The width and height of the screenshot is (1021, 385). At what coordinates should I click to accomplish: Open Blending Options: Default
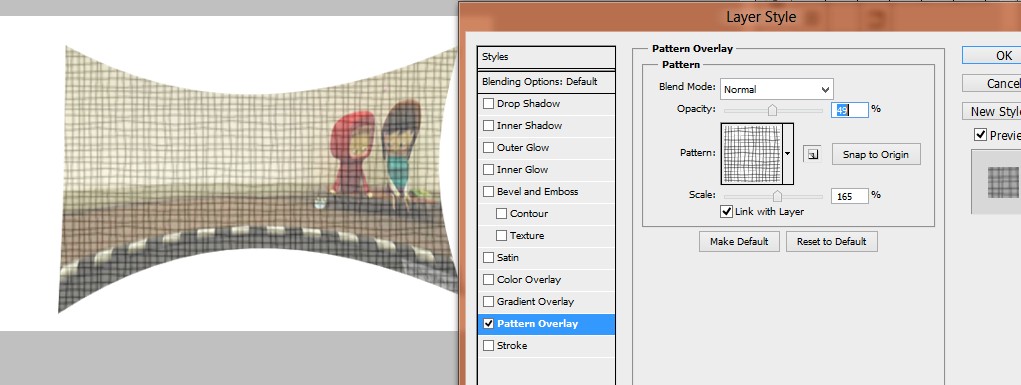tap(546, 82)
